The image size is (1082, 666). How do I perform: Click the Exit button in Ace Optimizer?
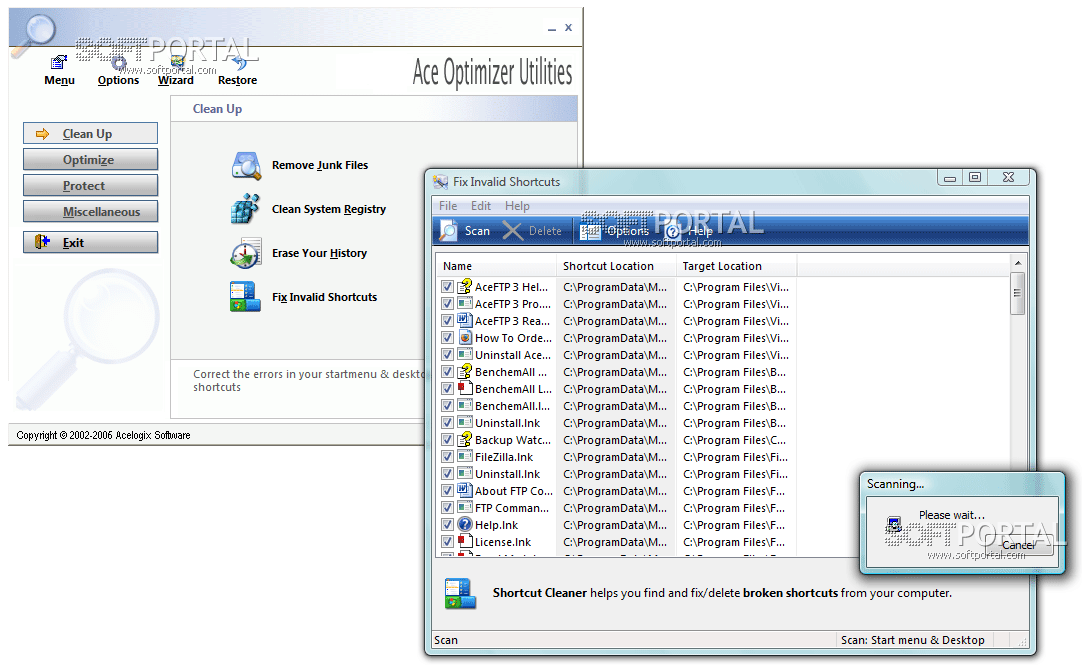[x=90, y=242]
